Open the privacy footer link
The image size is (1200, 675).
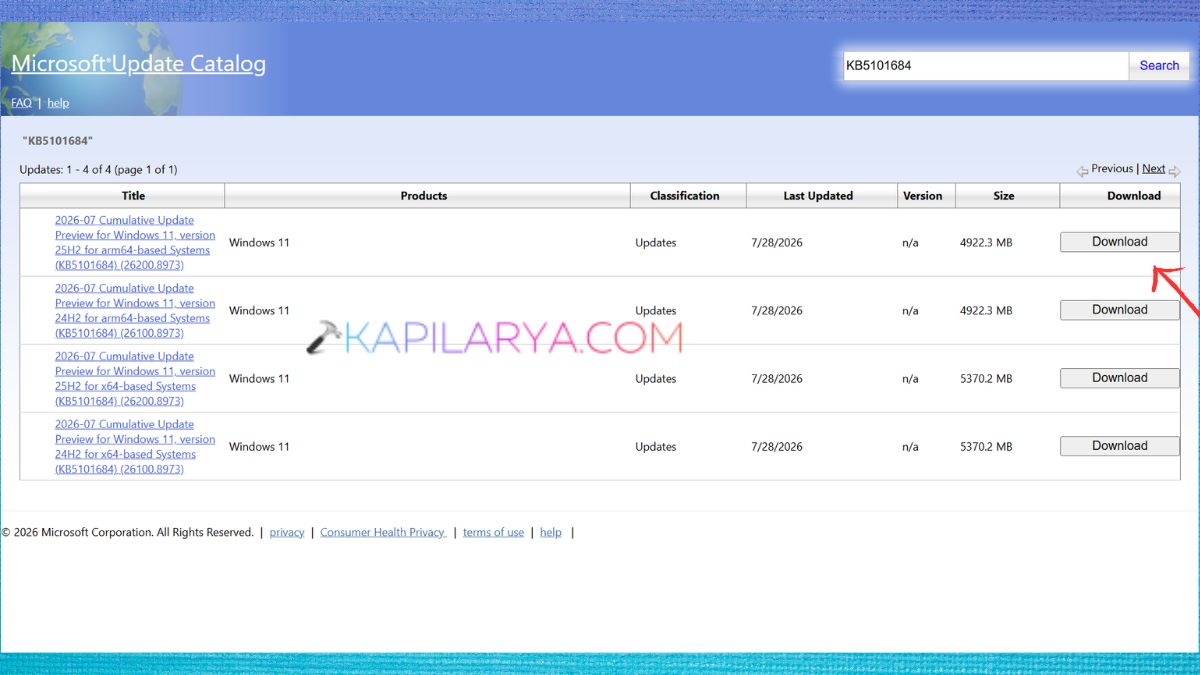[287, 533]
